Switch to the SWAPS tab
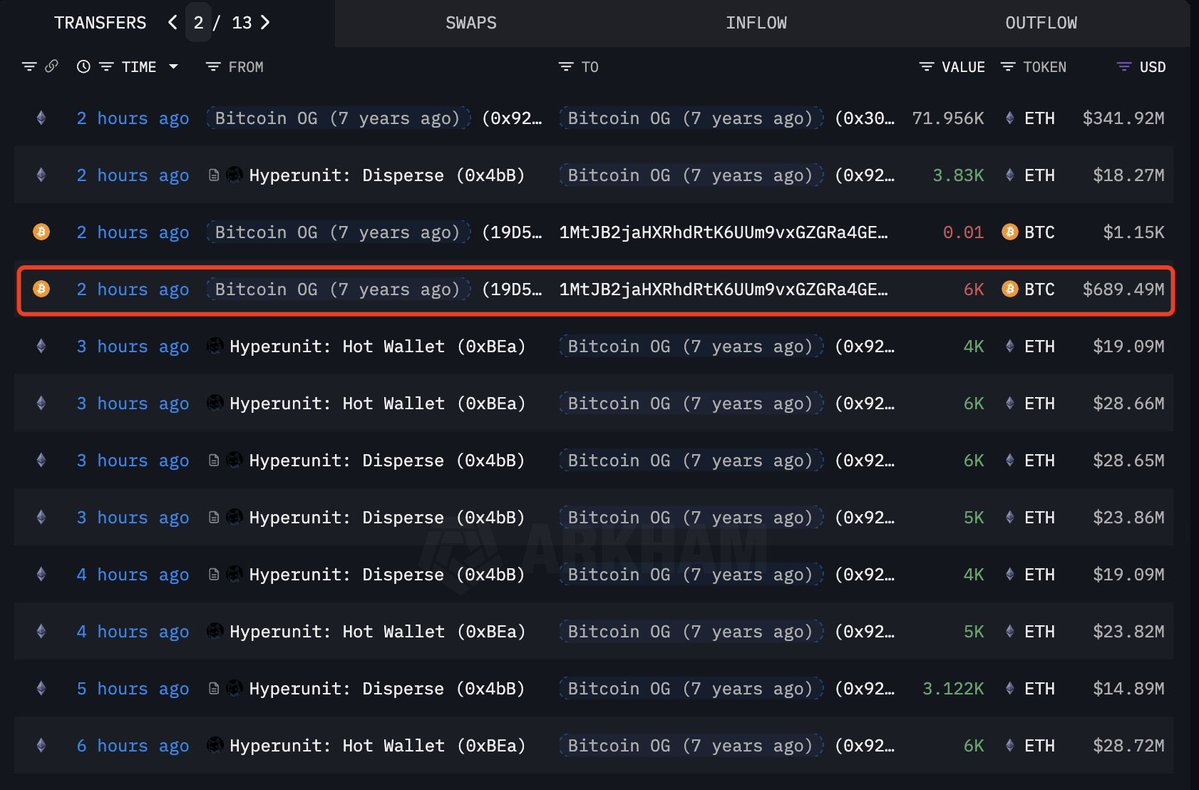Screen dimensions: 1199x790 tap(471, 22)
